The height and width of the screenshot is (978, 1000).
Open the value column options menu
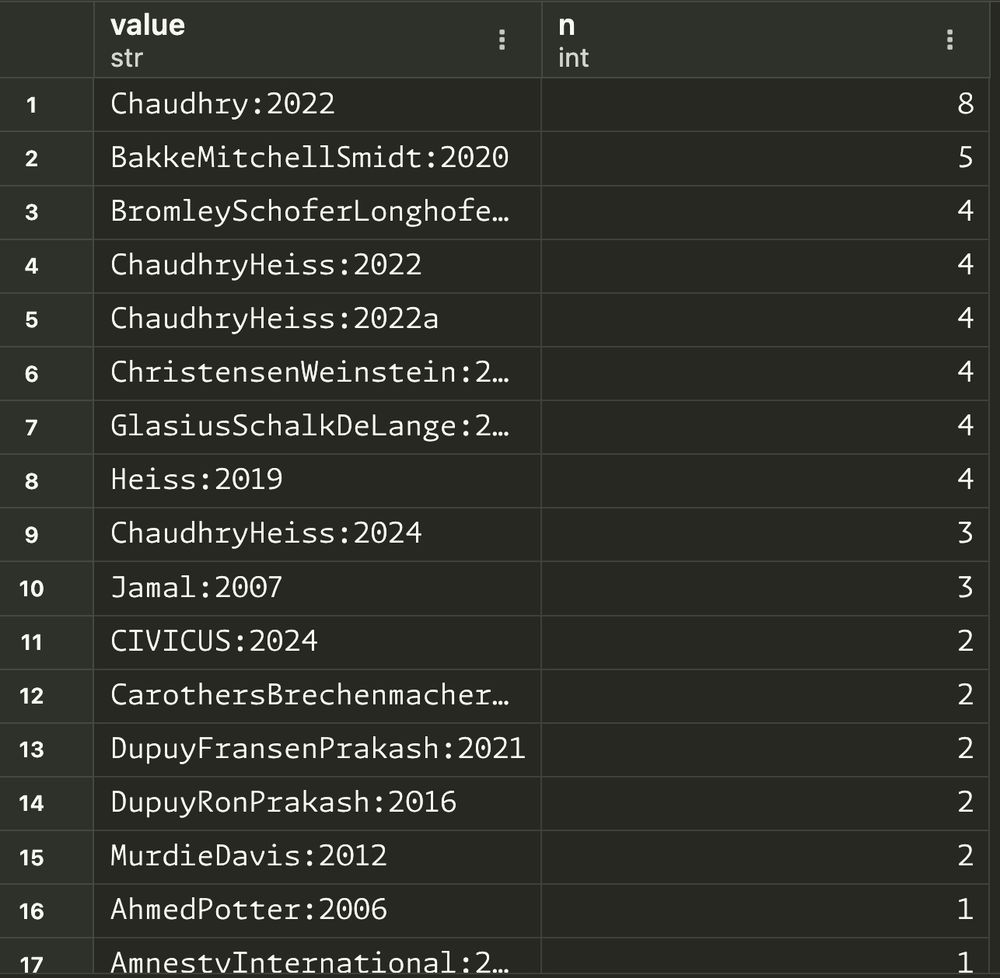pyautogui.click(x=502, y=40)
